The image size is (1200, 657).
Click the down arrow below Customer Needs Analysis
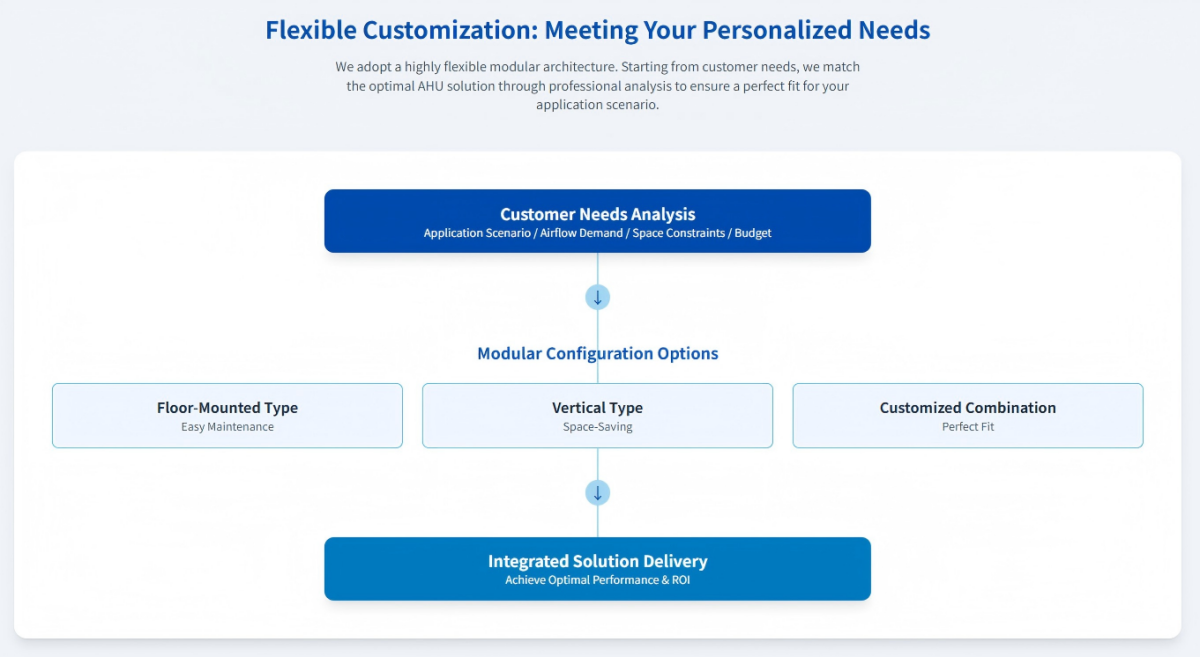[598, 297]
